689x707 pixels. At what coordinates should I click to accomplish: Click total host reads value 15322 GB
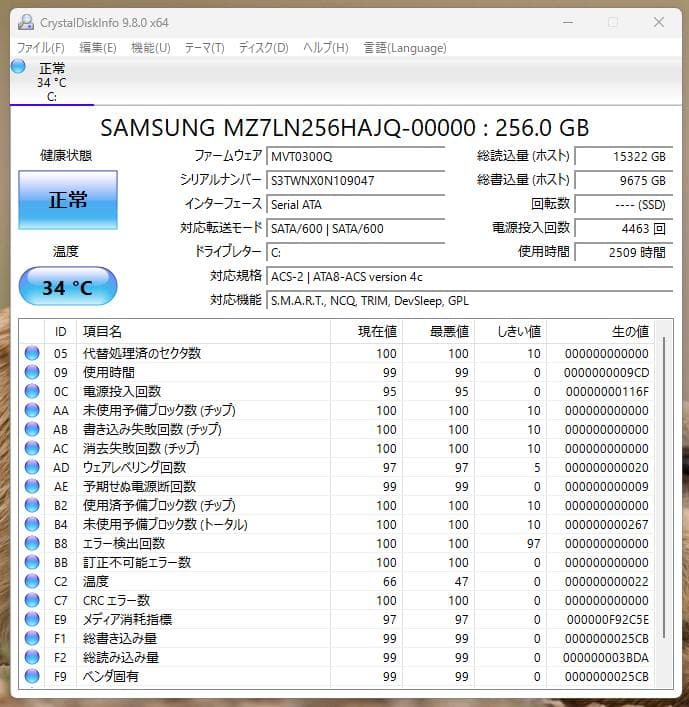point(624,156)
